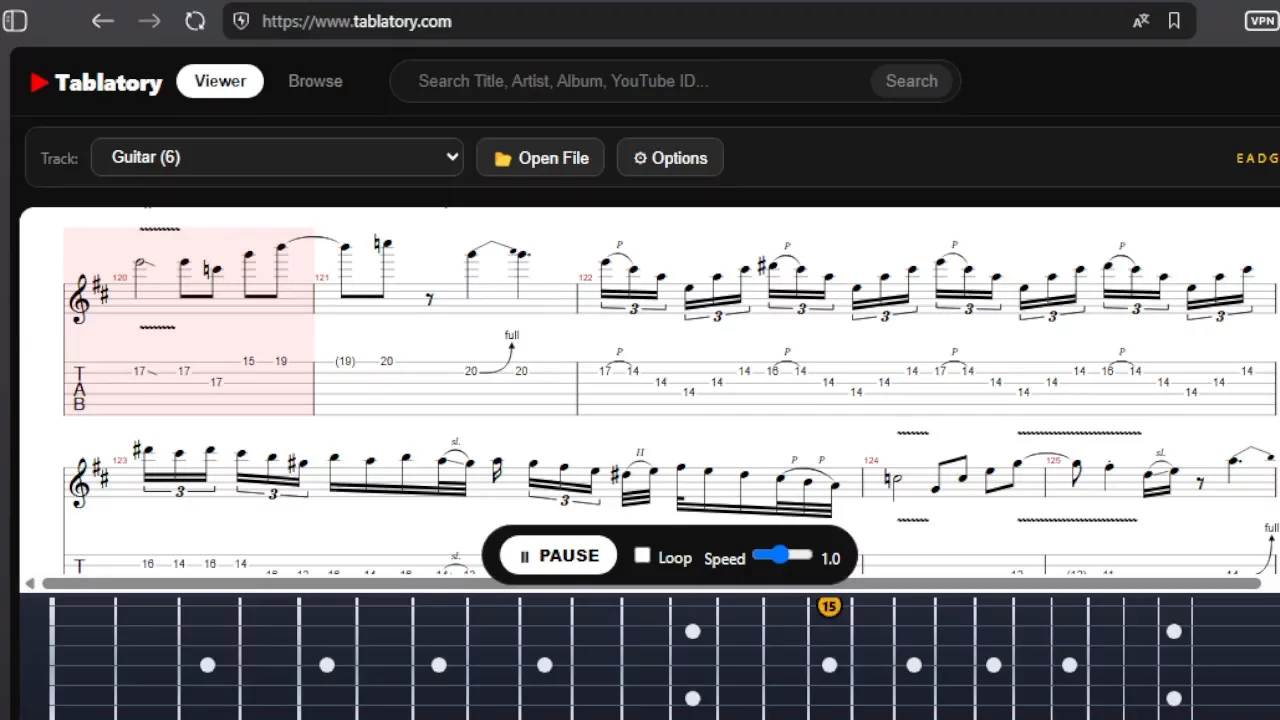Click measure number 123
The image size is (1280, 720).
(x=120, y=461)
